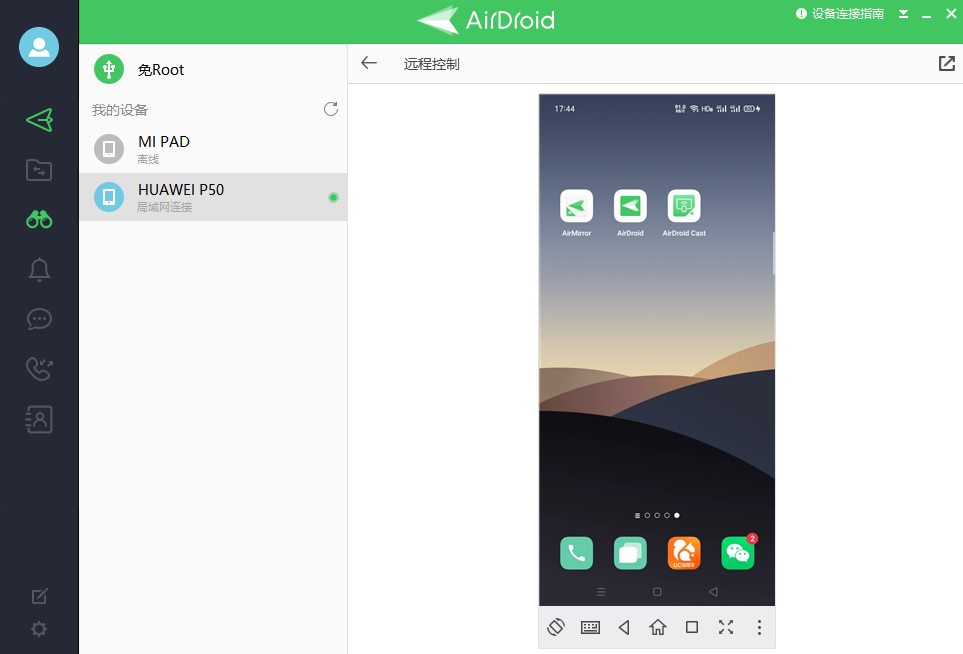This screenshot has height=654, width=963.
Task: Pop out remote control into separate window
Action: tap(946, 63)
